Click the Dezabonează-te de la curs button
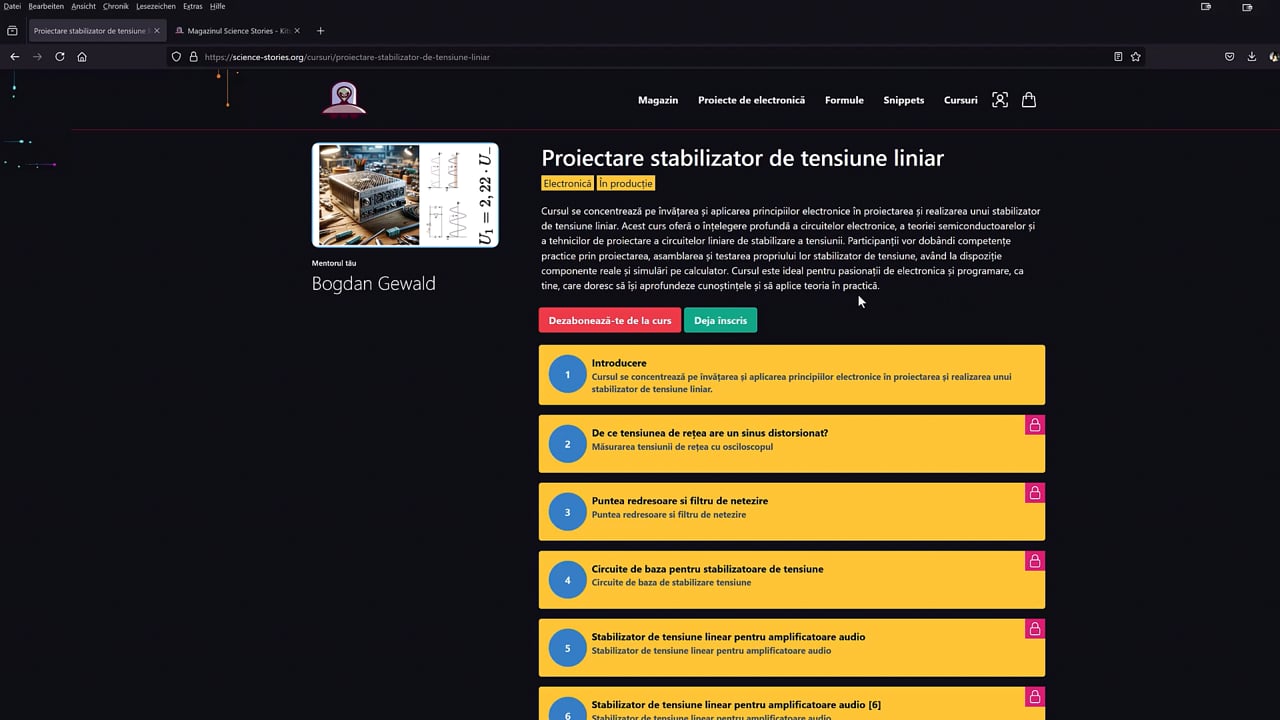 pos(610,320)
